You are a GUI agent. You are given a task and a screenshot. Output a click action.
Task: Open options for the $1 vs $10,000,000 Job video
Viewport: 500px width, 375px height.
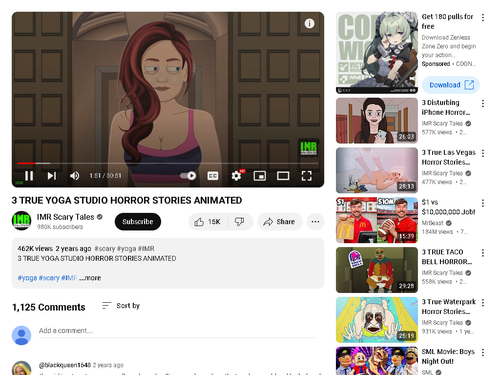coord(483,203)
